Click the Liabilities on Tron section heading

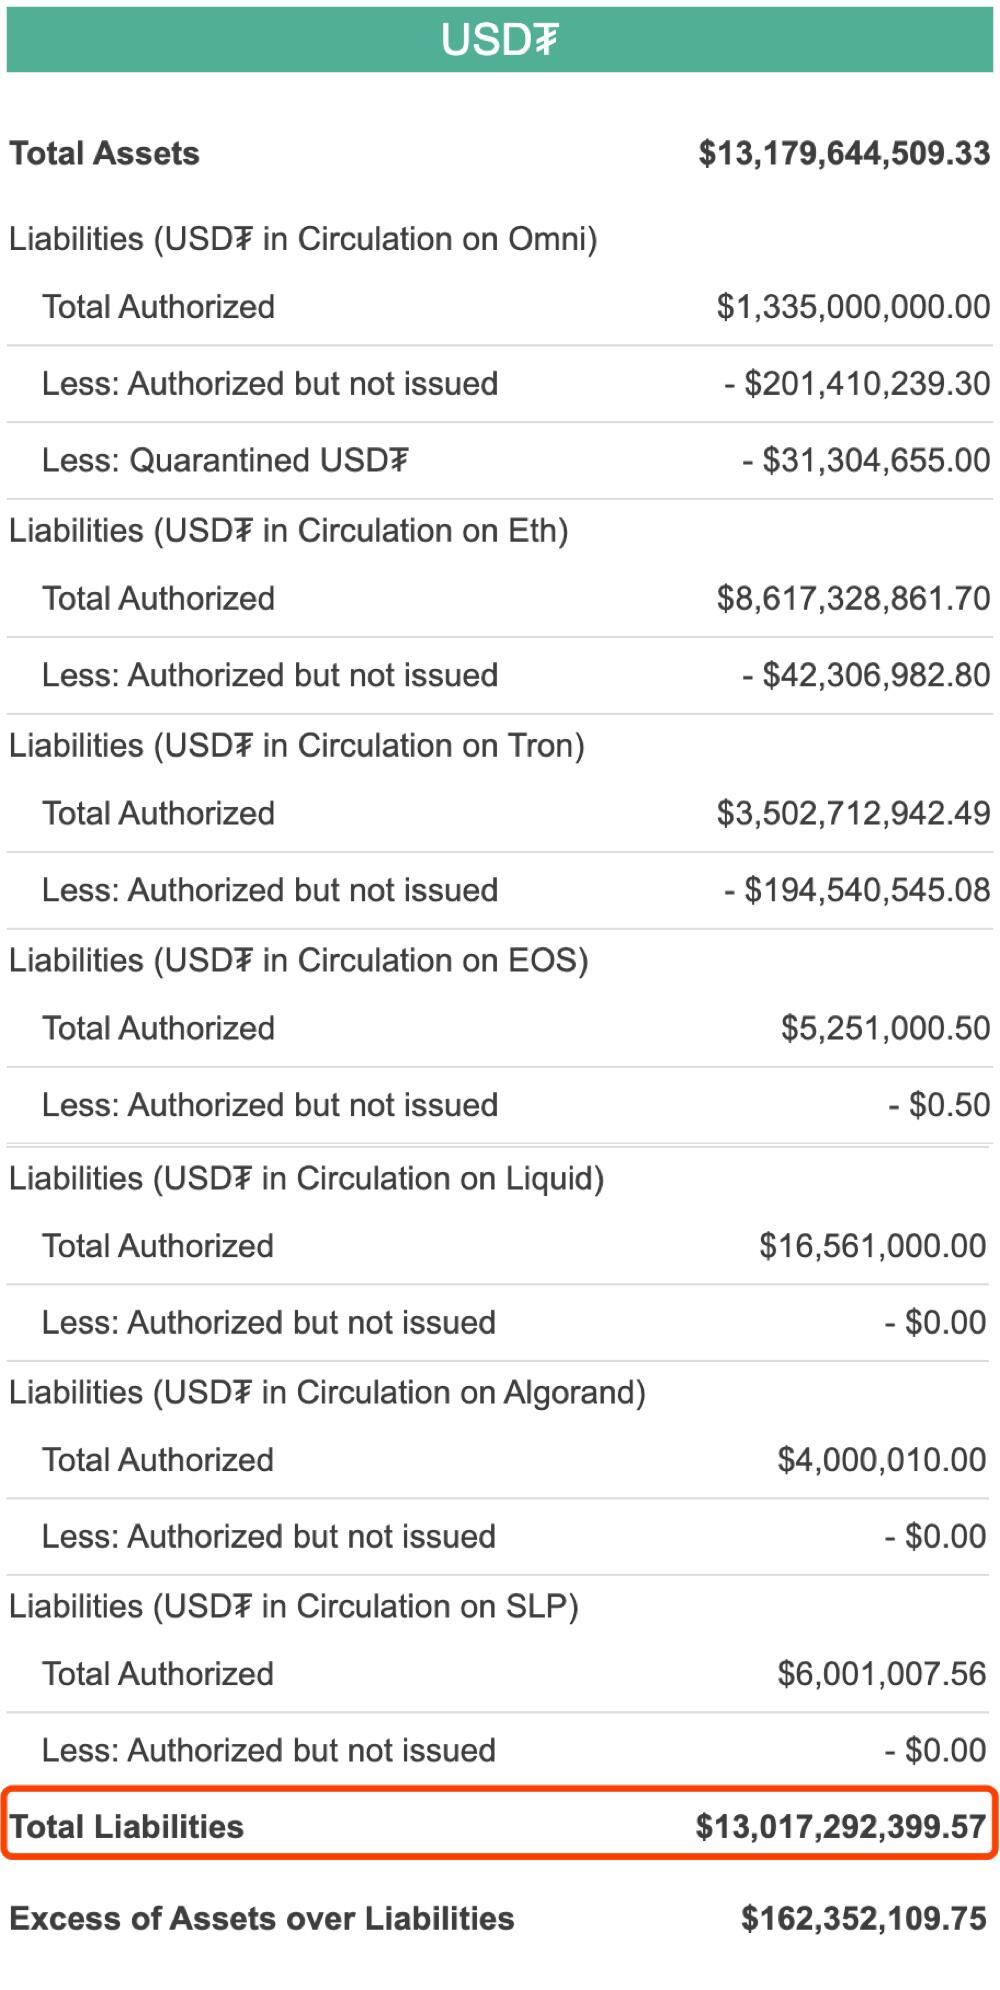point(297,745)
